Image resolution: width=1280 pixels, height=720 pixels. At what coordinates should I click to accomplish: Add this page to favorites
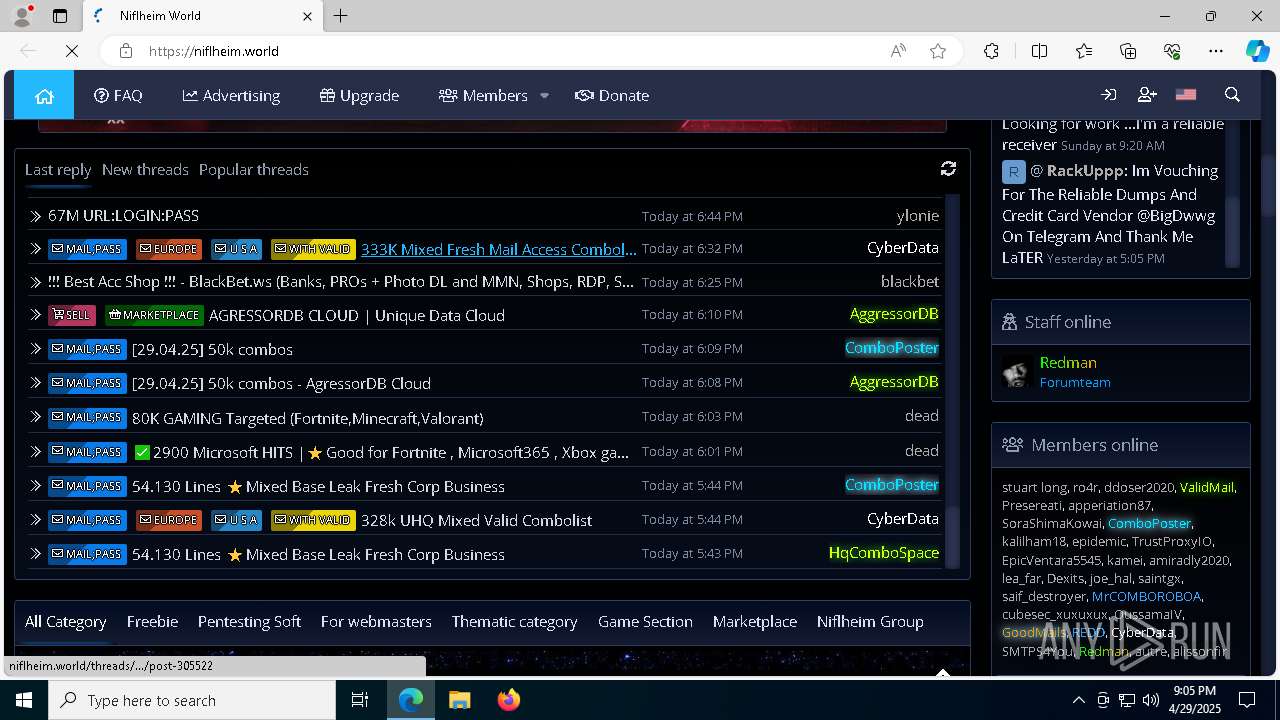click(938, 51)
